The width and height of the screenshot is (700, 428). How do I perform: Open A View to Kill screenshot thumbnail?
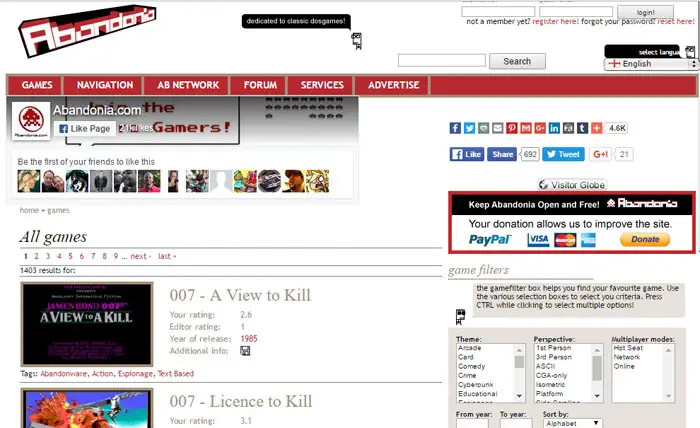87,324
